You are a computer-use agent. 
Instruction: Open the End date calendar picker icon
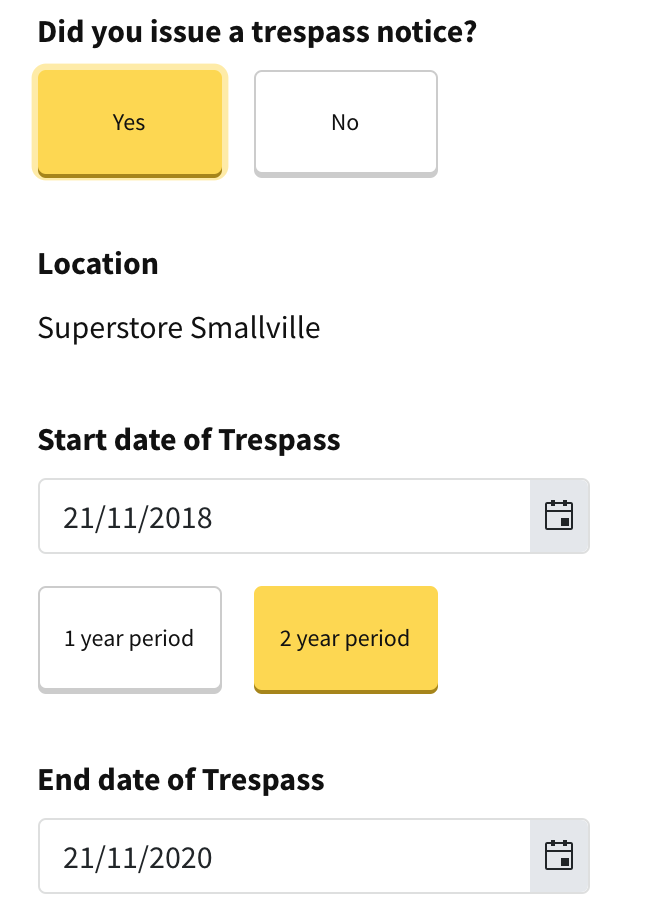pos(559,856)
